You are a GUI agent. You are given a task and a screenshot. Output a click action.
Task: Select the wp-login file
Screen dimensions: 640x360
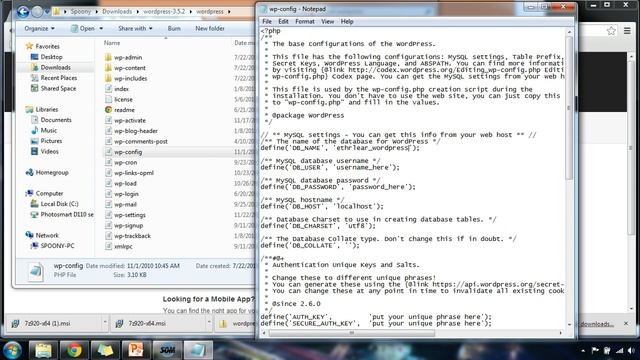coord(126,194)
